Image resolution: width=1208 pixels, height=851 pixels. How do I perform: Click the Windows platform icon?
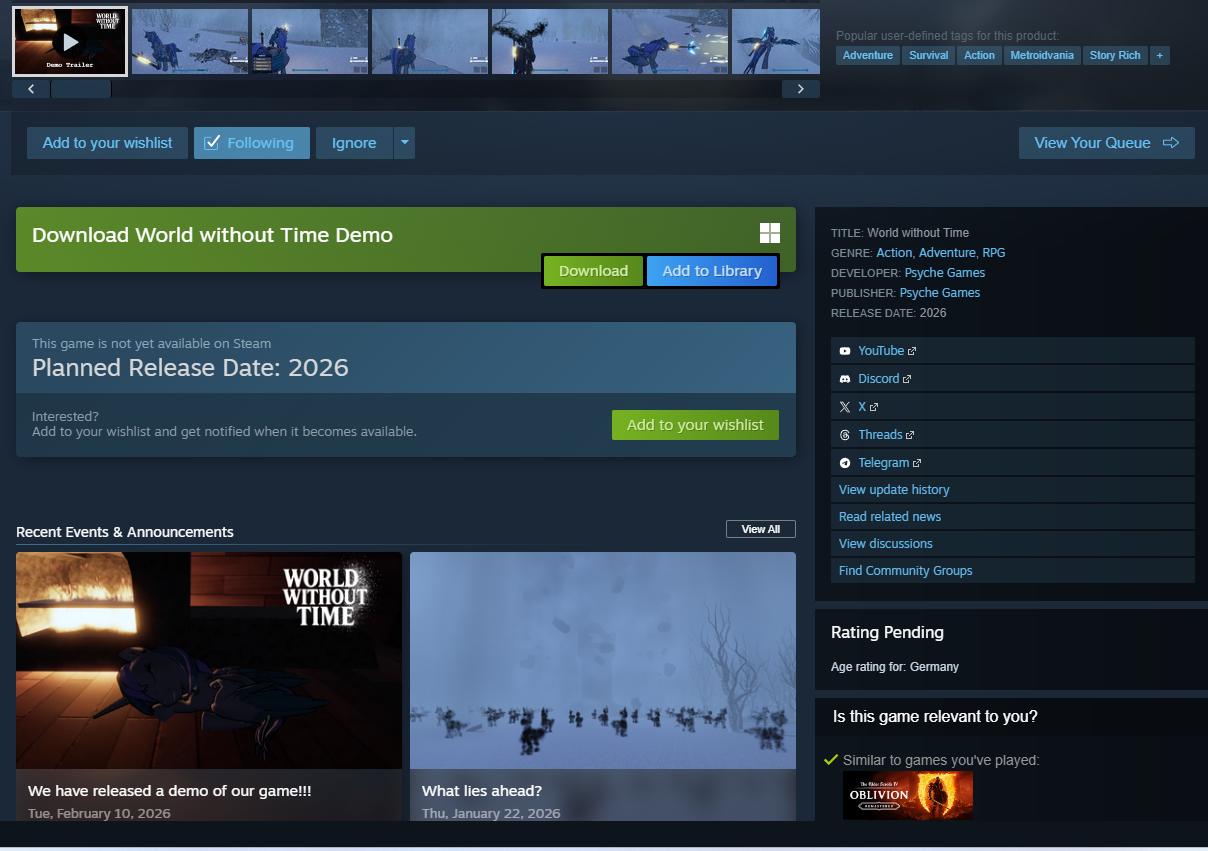click(770, 234)
